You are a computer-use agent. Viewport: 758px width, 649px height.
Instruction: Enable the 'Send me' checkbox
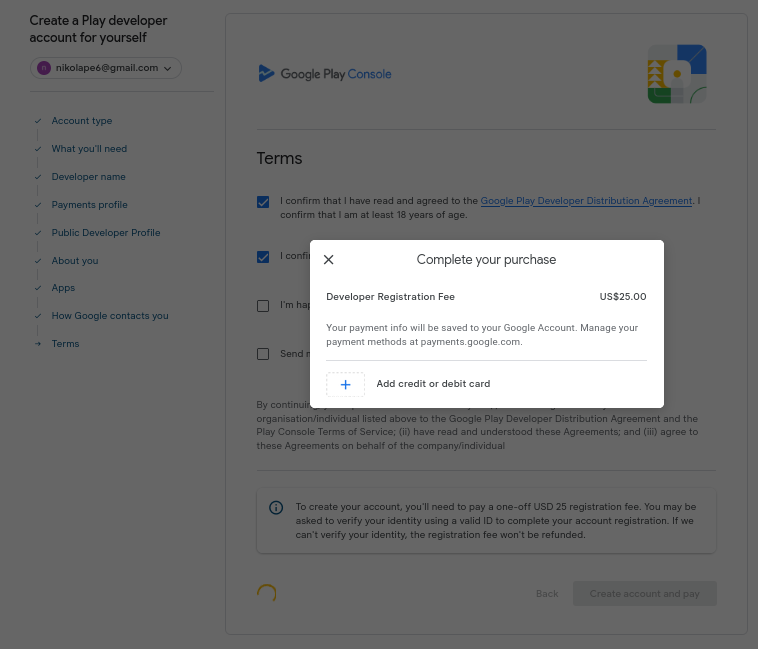263,353
